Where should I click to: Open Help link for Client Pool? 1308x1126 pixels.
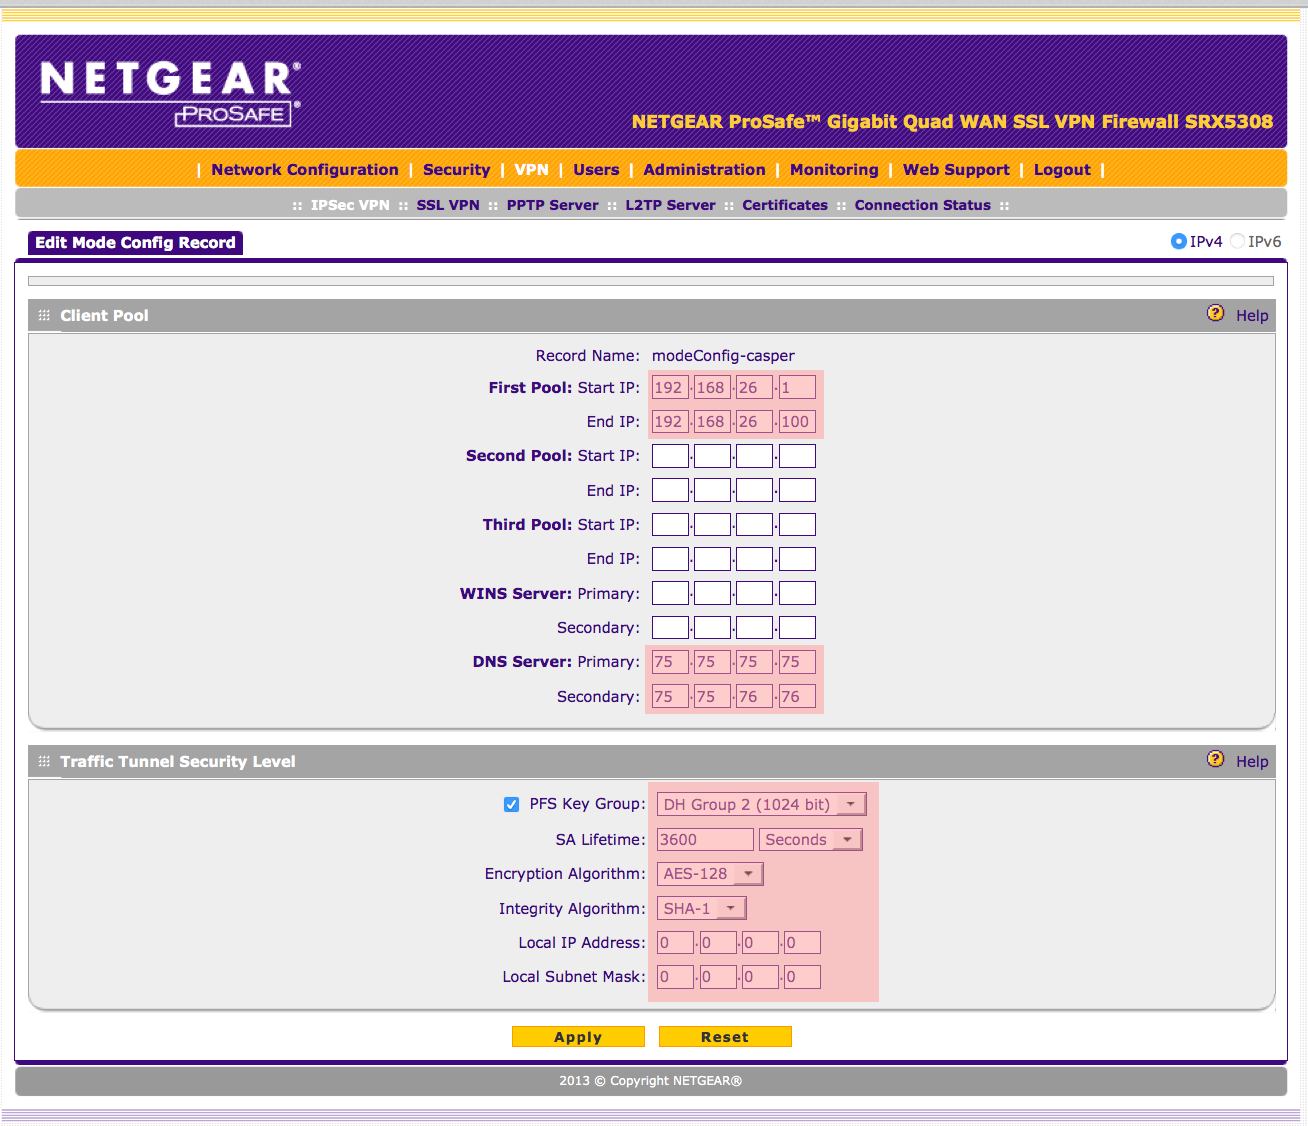click(x=1252, y=315)
